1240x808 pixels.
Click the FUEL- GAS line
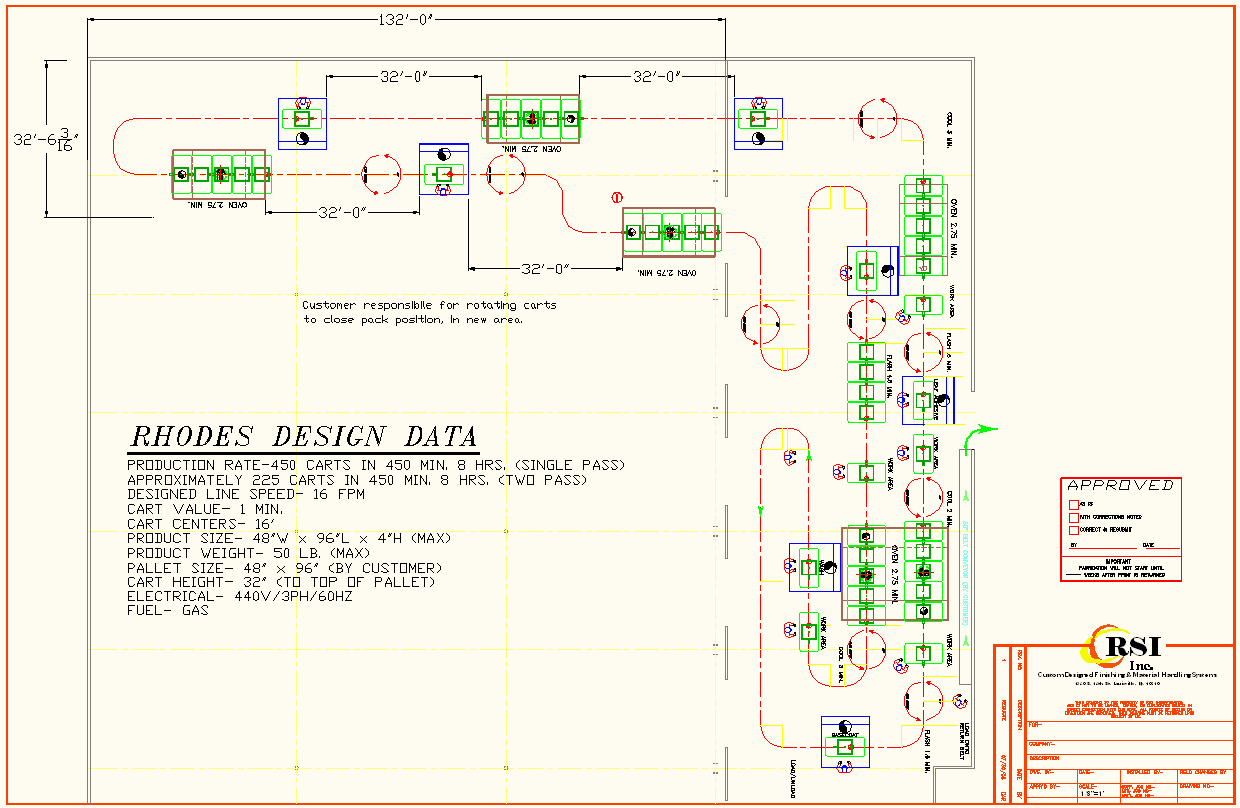167,610
